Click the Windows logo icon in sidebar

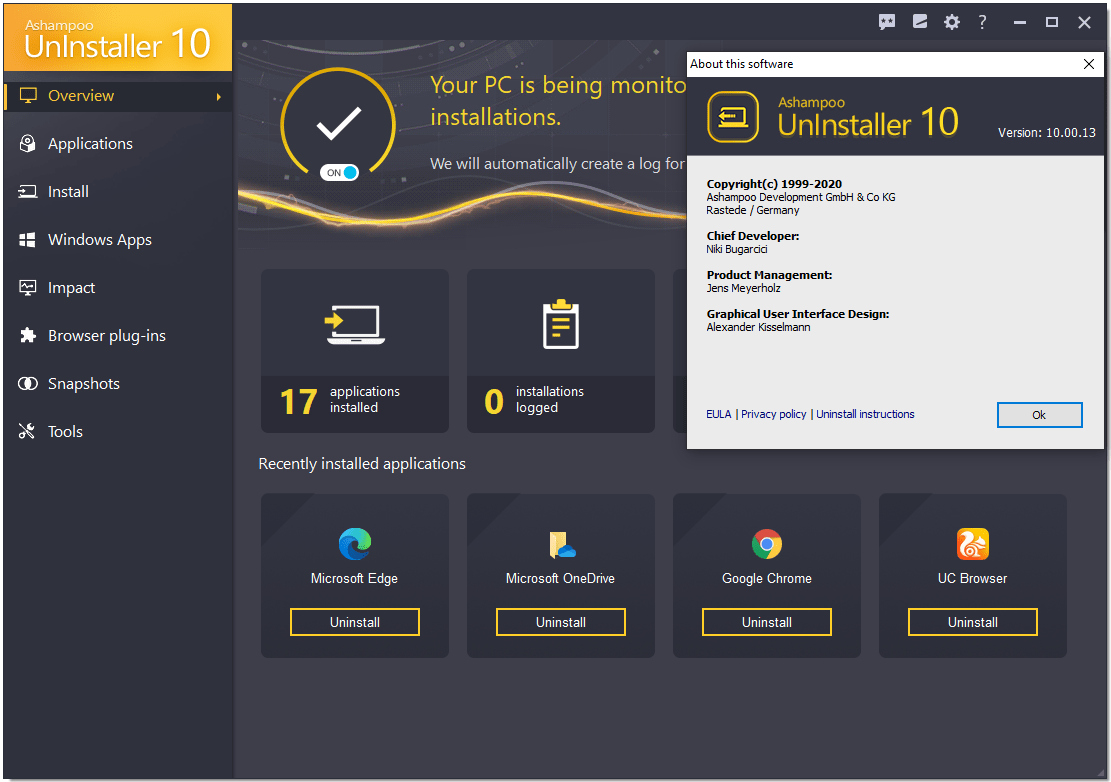[x=28, y=240]
